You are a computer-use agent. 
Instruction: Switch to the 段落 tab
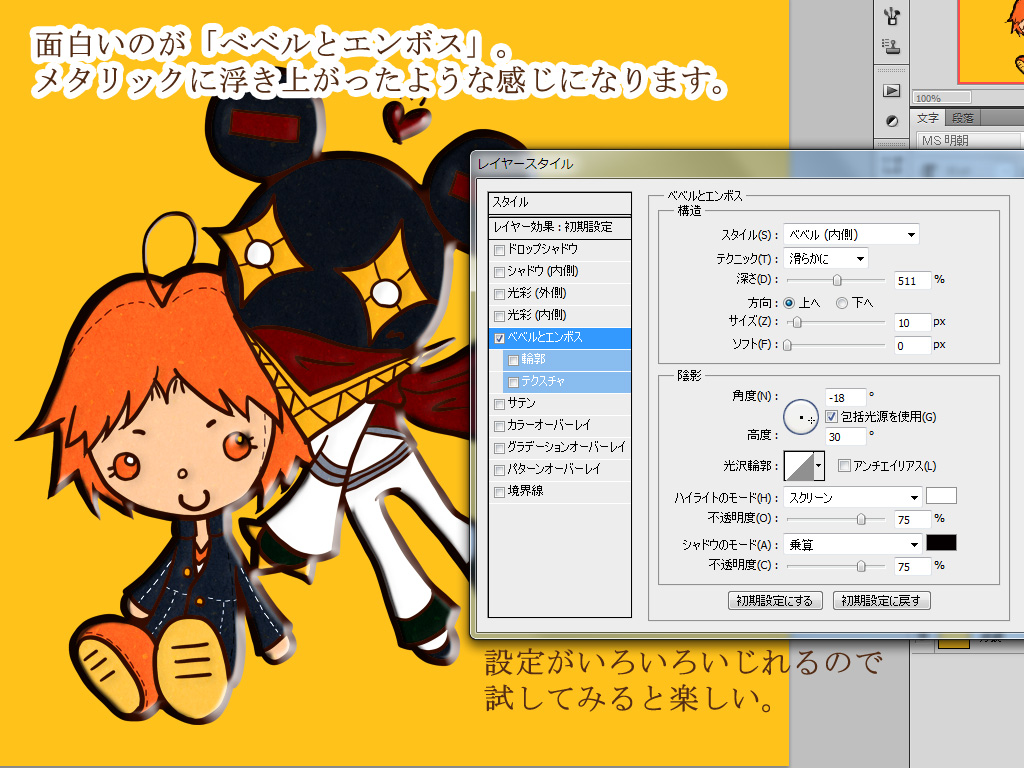(962, 118)
